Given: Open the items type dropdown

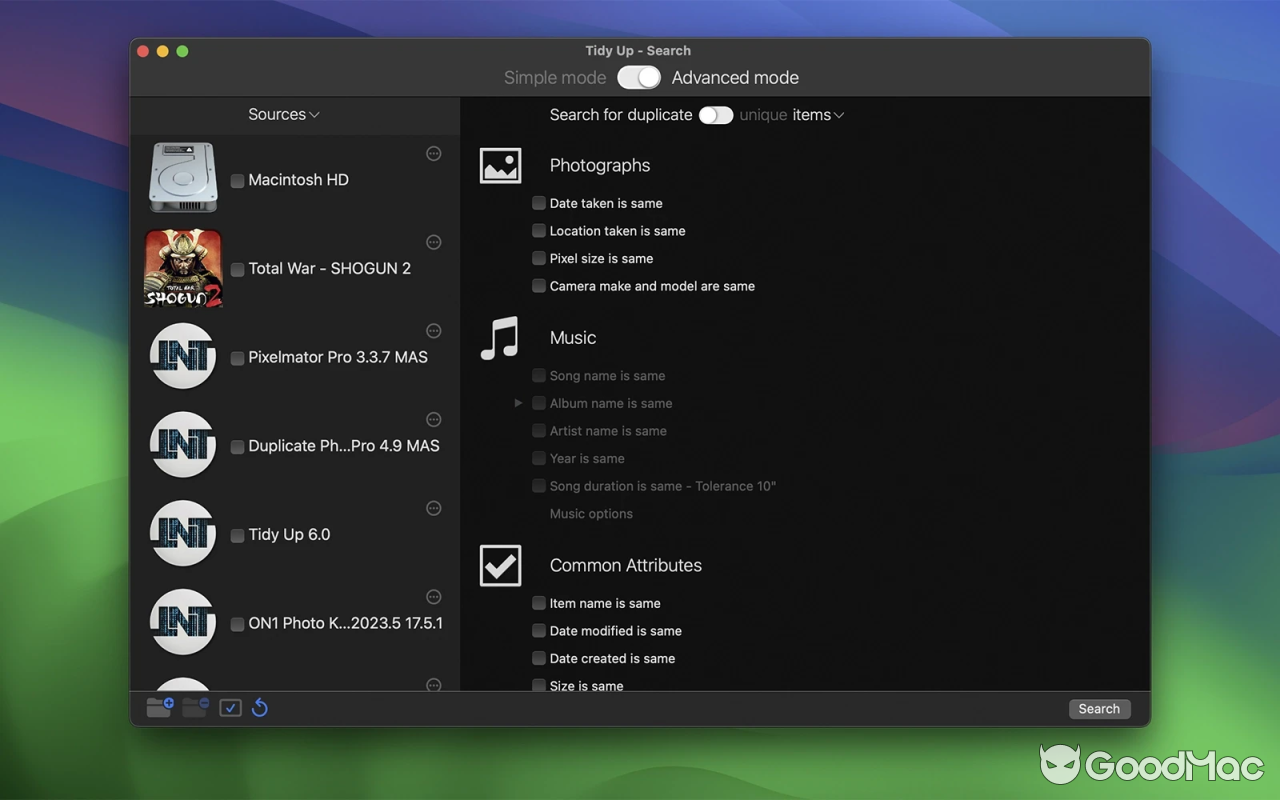Looking at the screenshot, I should [813, 115].
